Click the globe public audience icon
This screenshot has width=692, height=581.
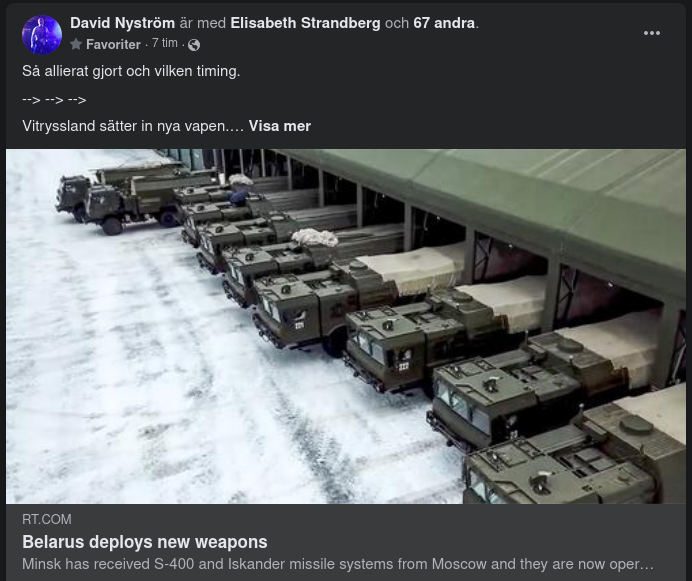(x=194, y=45)
